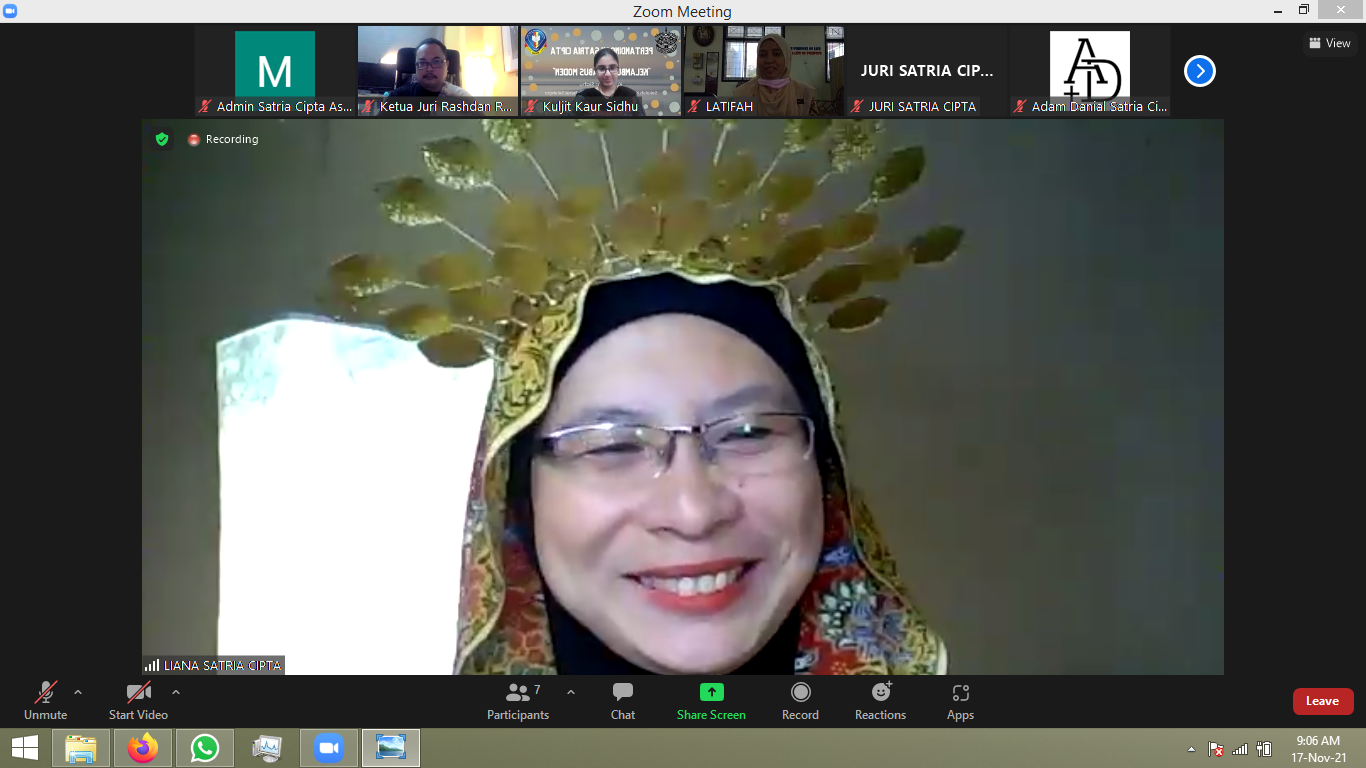Viewport: 1366px width, 768px height.
Task: Open the Chat panel
Action: (x=622, y=700)
